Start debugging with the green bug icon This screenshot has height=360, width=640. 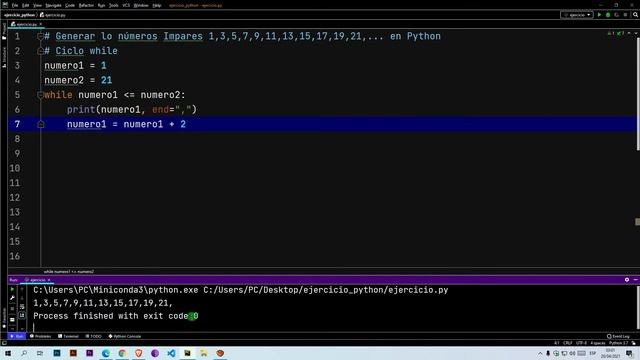point(608,15)
